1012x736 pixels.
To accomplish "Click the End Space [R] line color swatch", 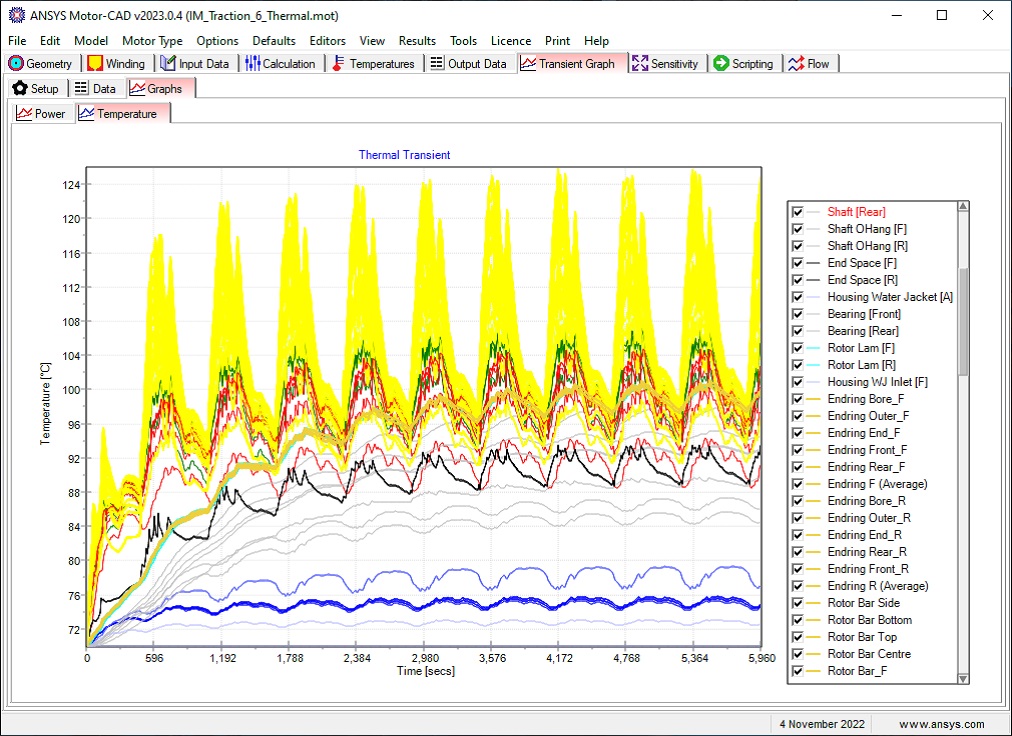I will (815, 280).
